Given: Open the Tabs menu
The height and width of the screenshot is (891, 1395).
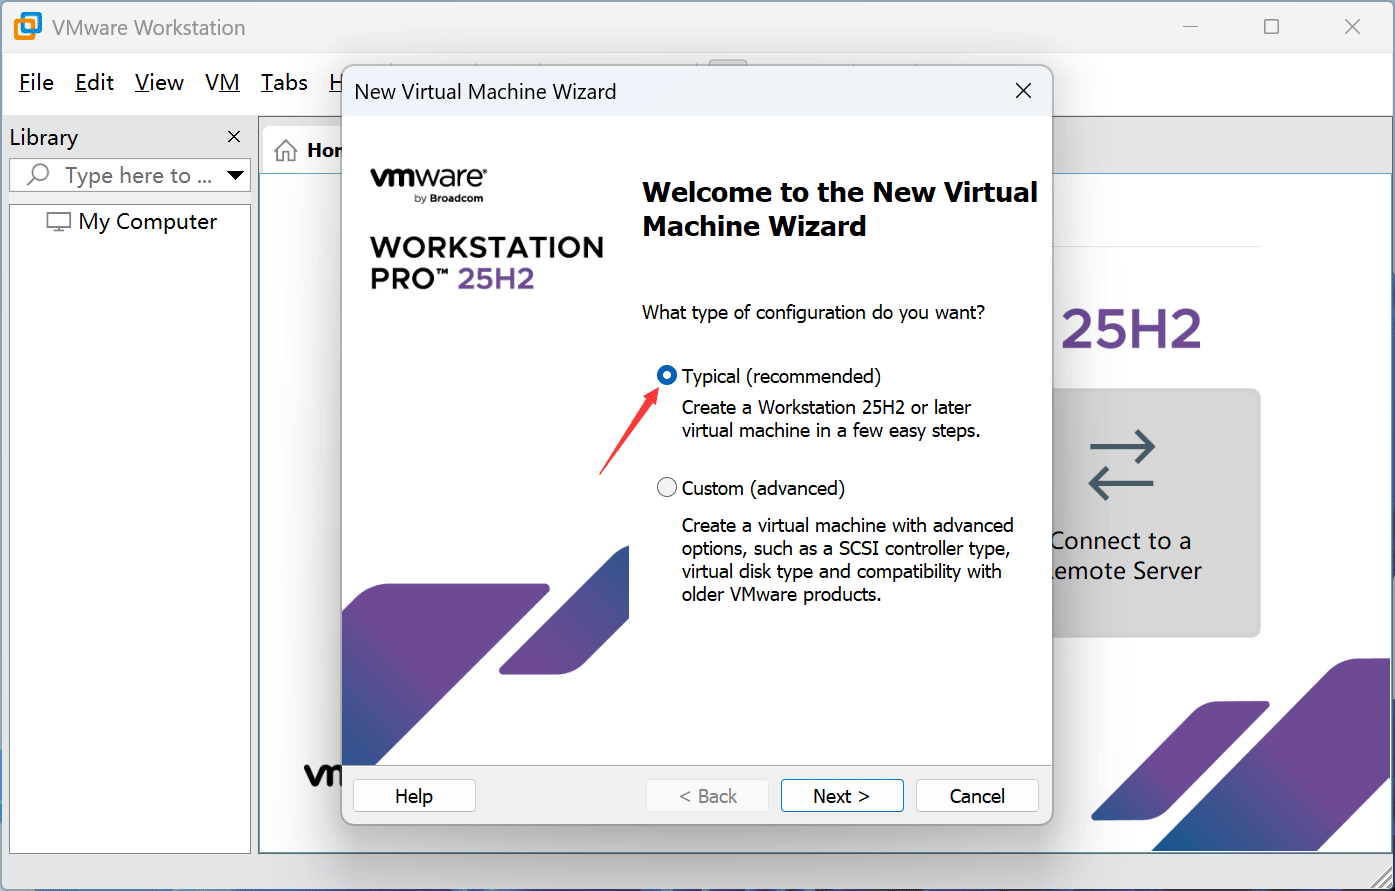Looking at the screenshot, I should pyautogui.click(x=284, y=83).
